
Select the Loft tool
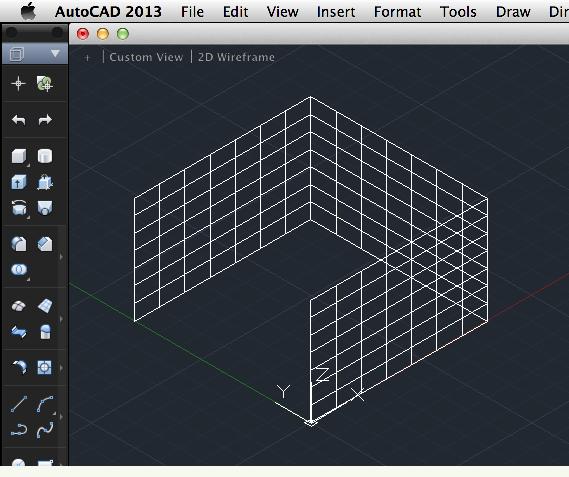point(45,208)
